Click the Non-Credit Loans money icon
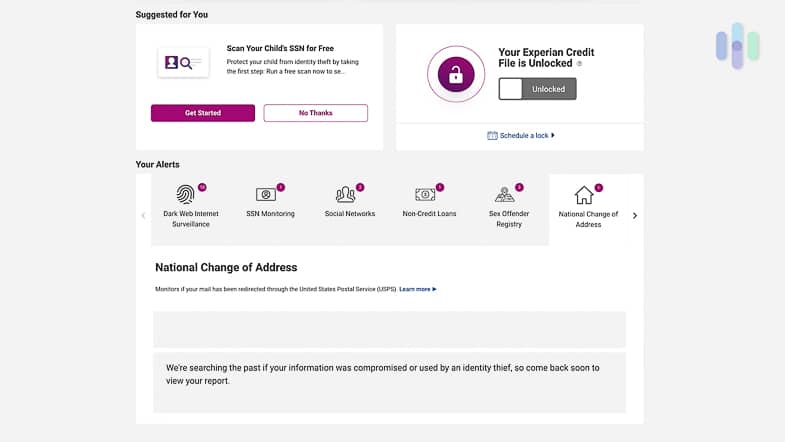This screenshot has width=785, height=442. pyautogui.click(x=425, y=194)
